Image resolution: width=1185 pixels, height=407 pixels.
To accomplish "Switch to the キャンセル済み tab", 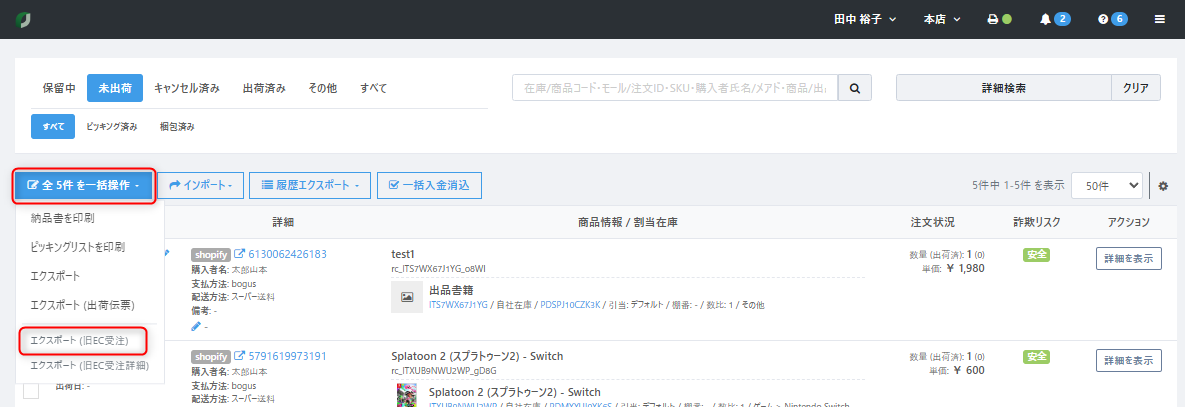I will coord(187,88).
